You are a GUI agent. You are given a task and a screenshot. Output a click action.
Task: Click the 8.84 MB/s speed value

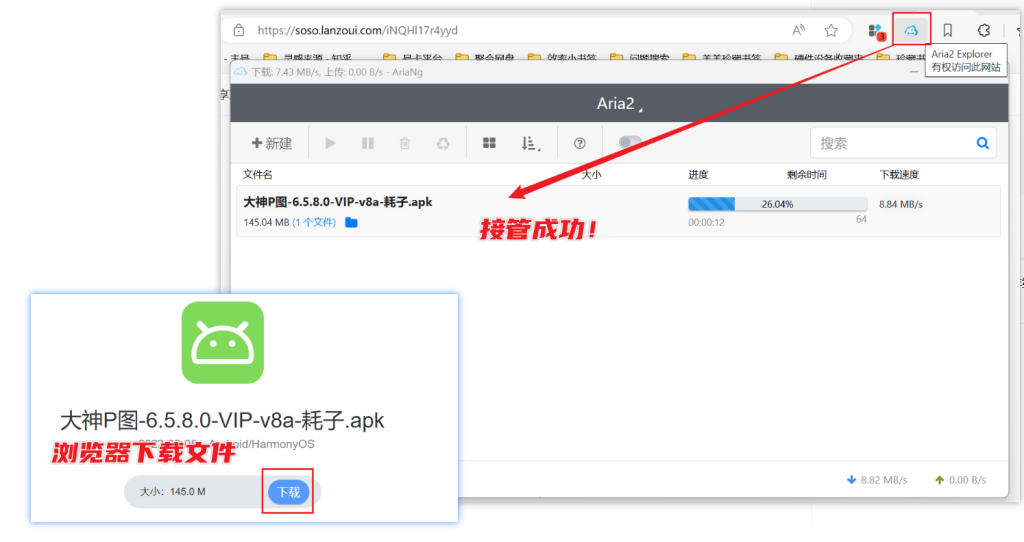click(x=901, y=204)
